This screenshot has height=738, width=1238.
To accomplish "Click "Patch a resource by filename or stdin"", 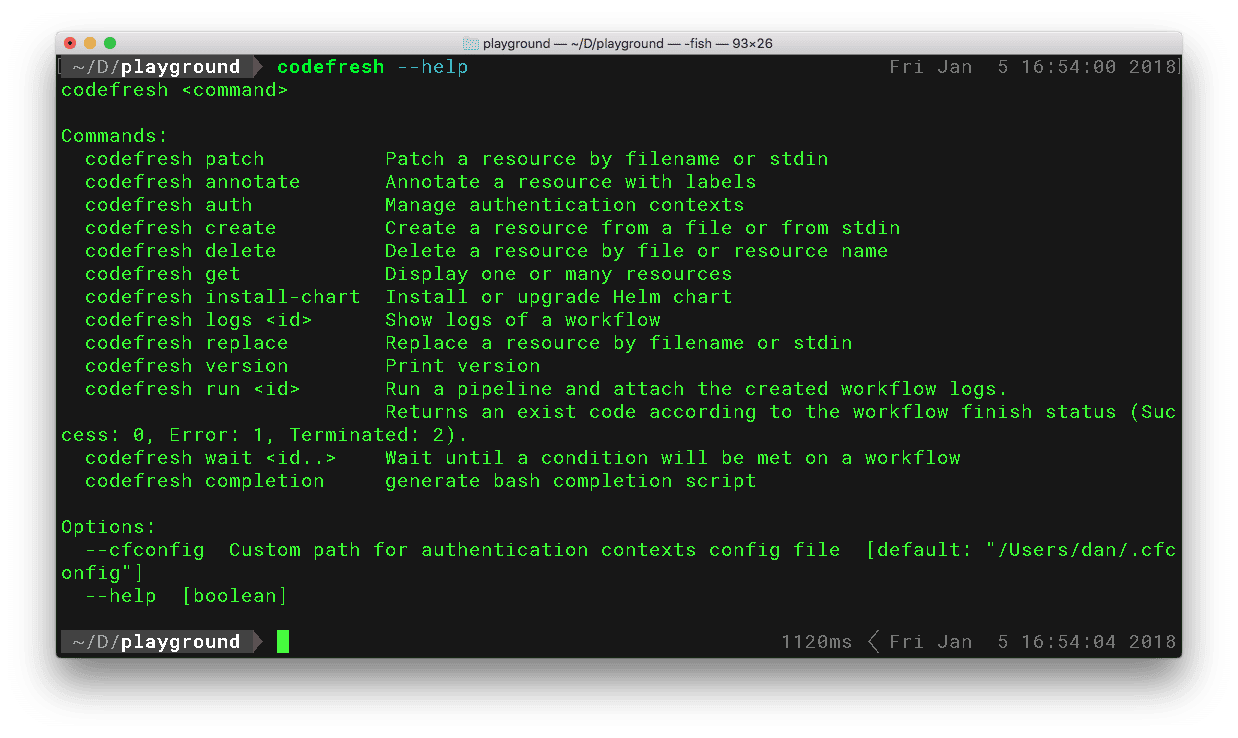I will 607,159.
